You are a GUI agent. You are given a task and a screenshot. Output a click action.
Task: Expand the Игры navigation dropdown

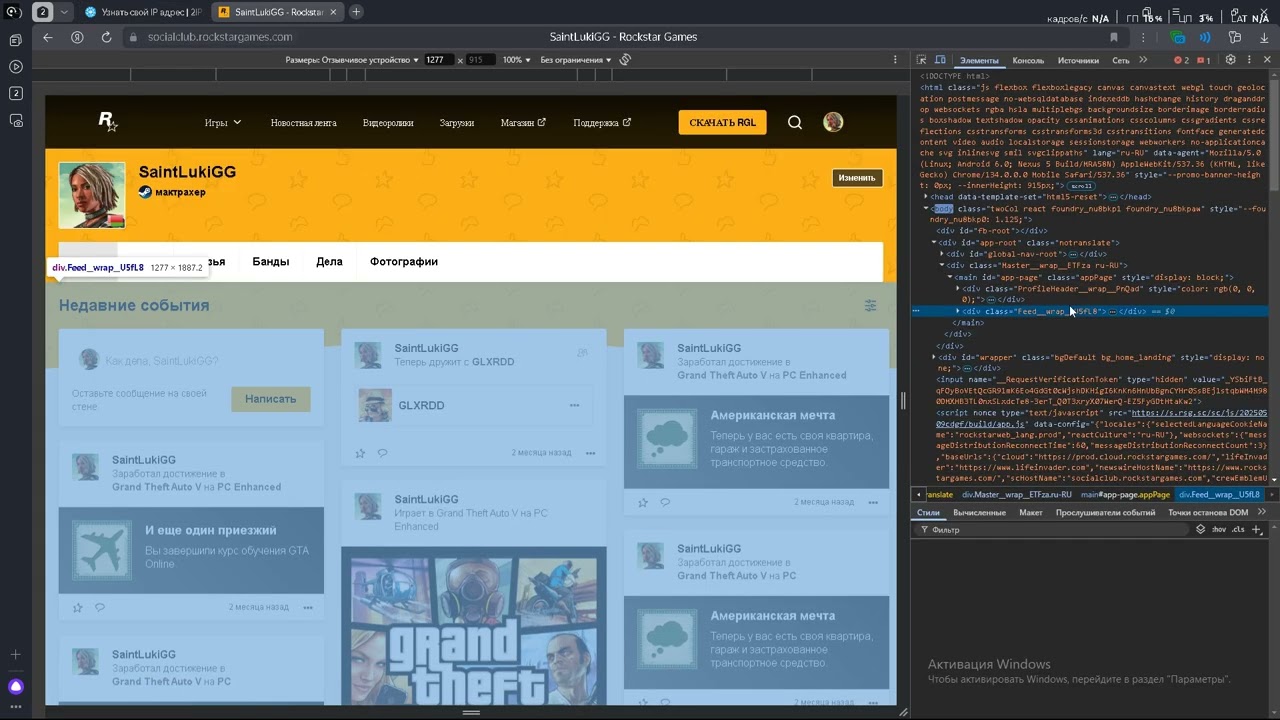click(223, 123)
